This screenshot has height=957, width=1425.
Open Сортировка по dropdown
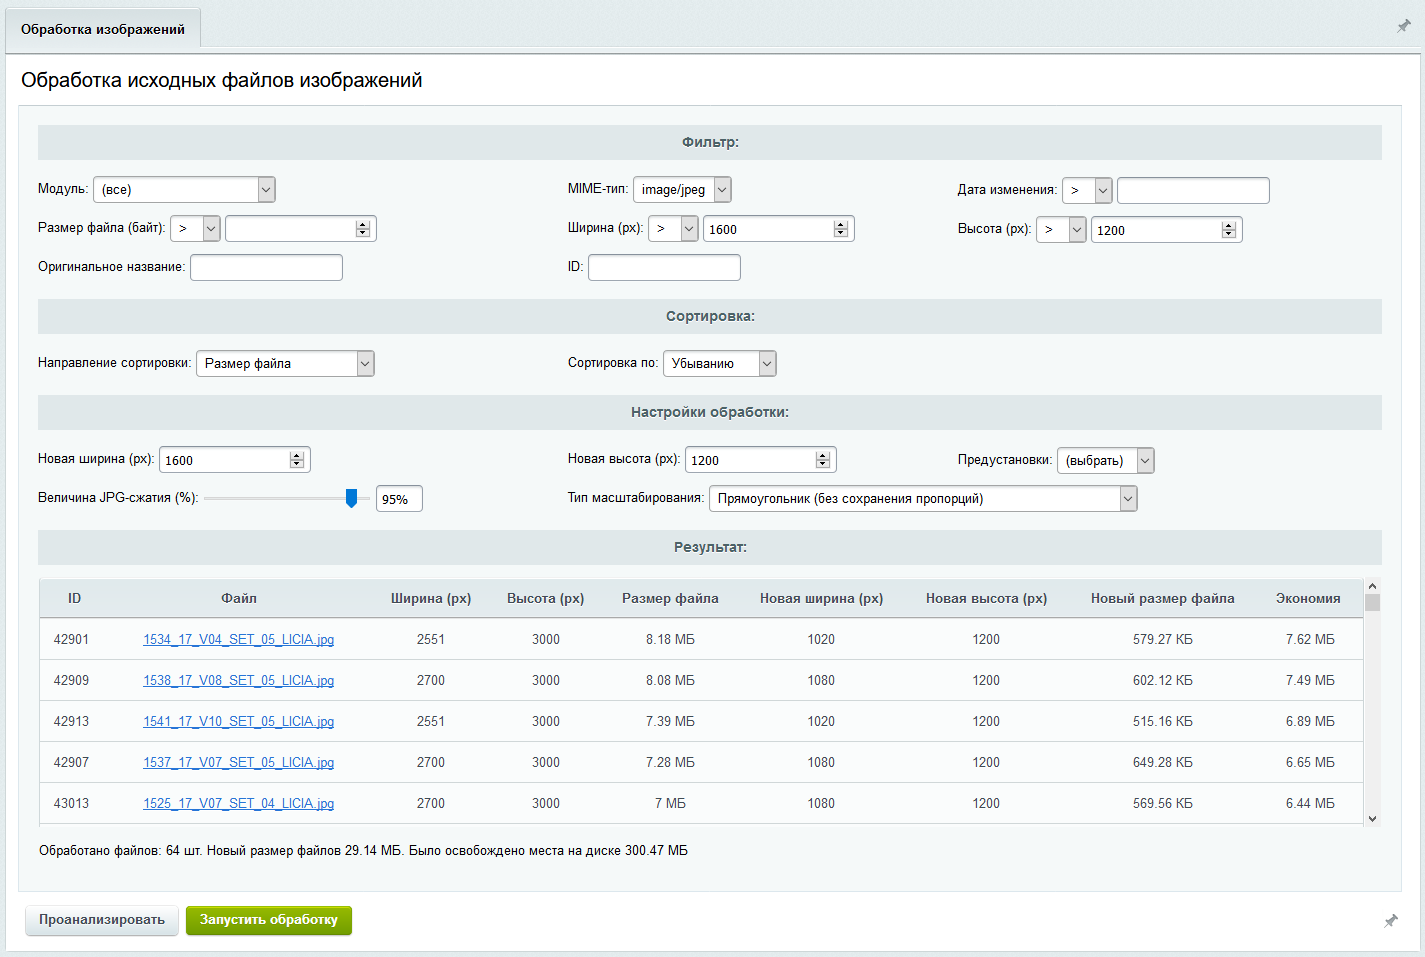719,363
